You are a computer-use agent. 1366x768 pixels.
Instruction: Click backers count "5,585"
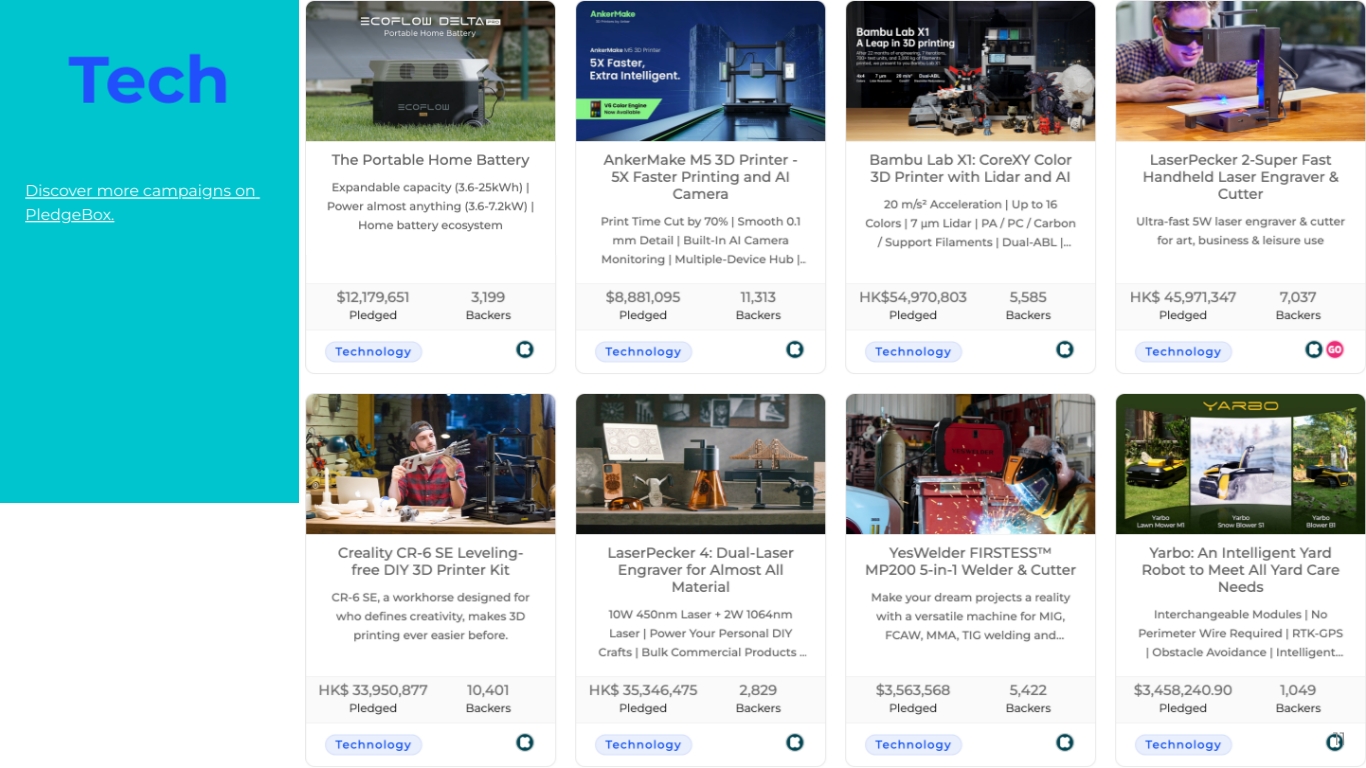1028,297
